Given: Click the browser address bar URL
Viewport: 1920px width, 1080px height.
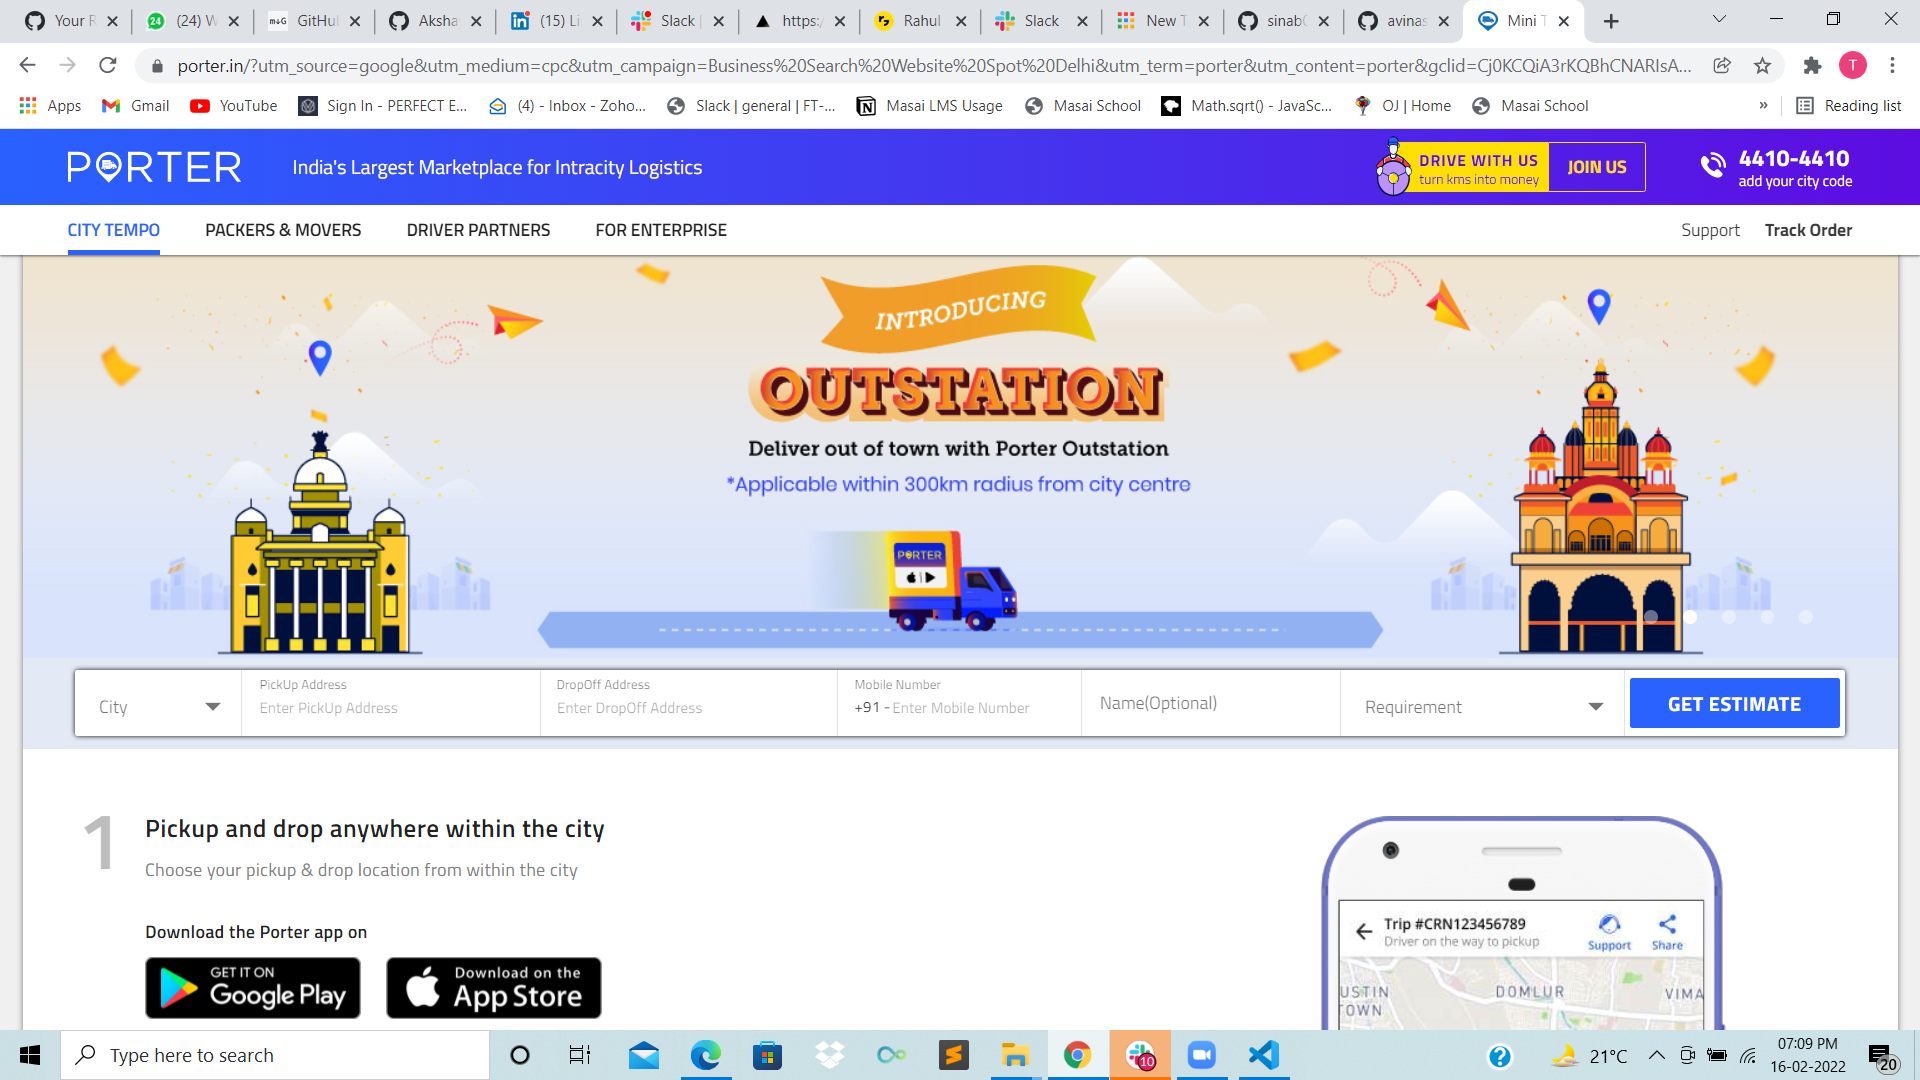Looking at the screenshot, I should 934,66.
